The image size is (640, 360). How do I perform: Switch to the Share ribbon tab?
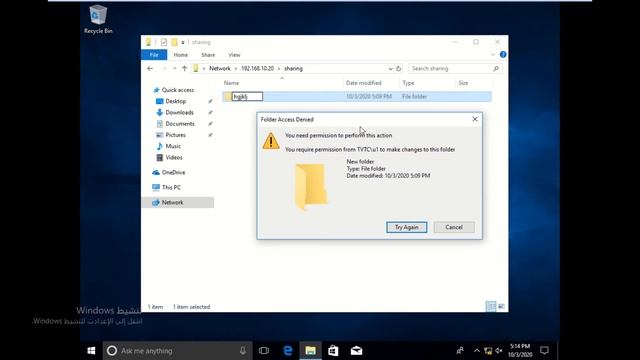[x=208, y=55]
